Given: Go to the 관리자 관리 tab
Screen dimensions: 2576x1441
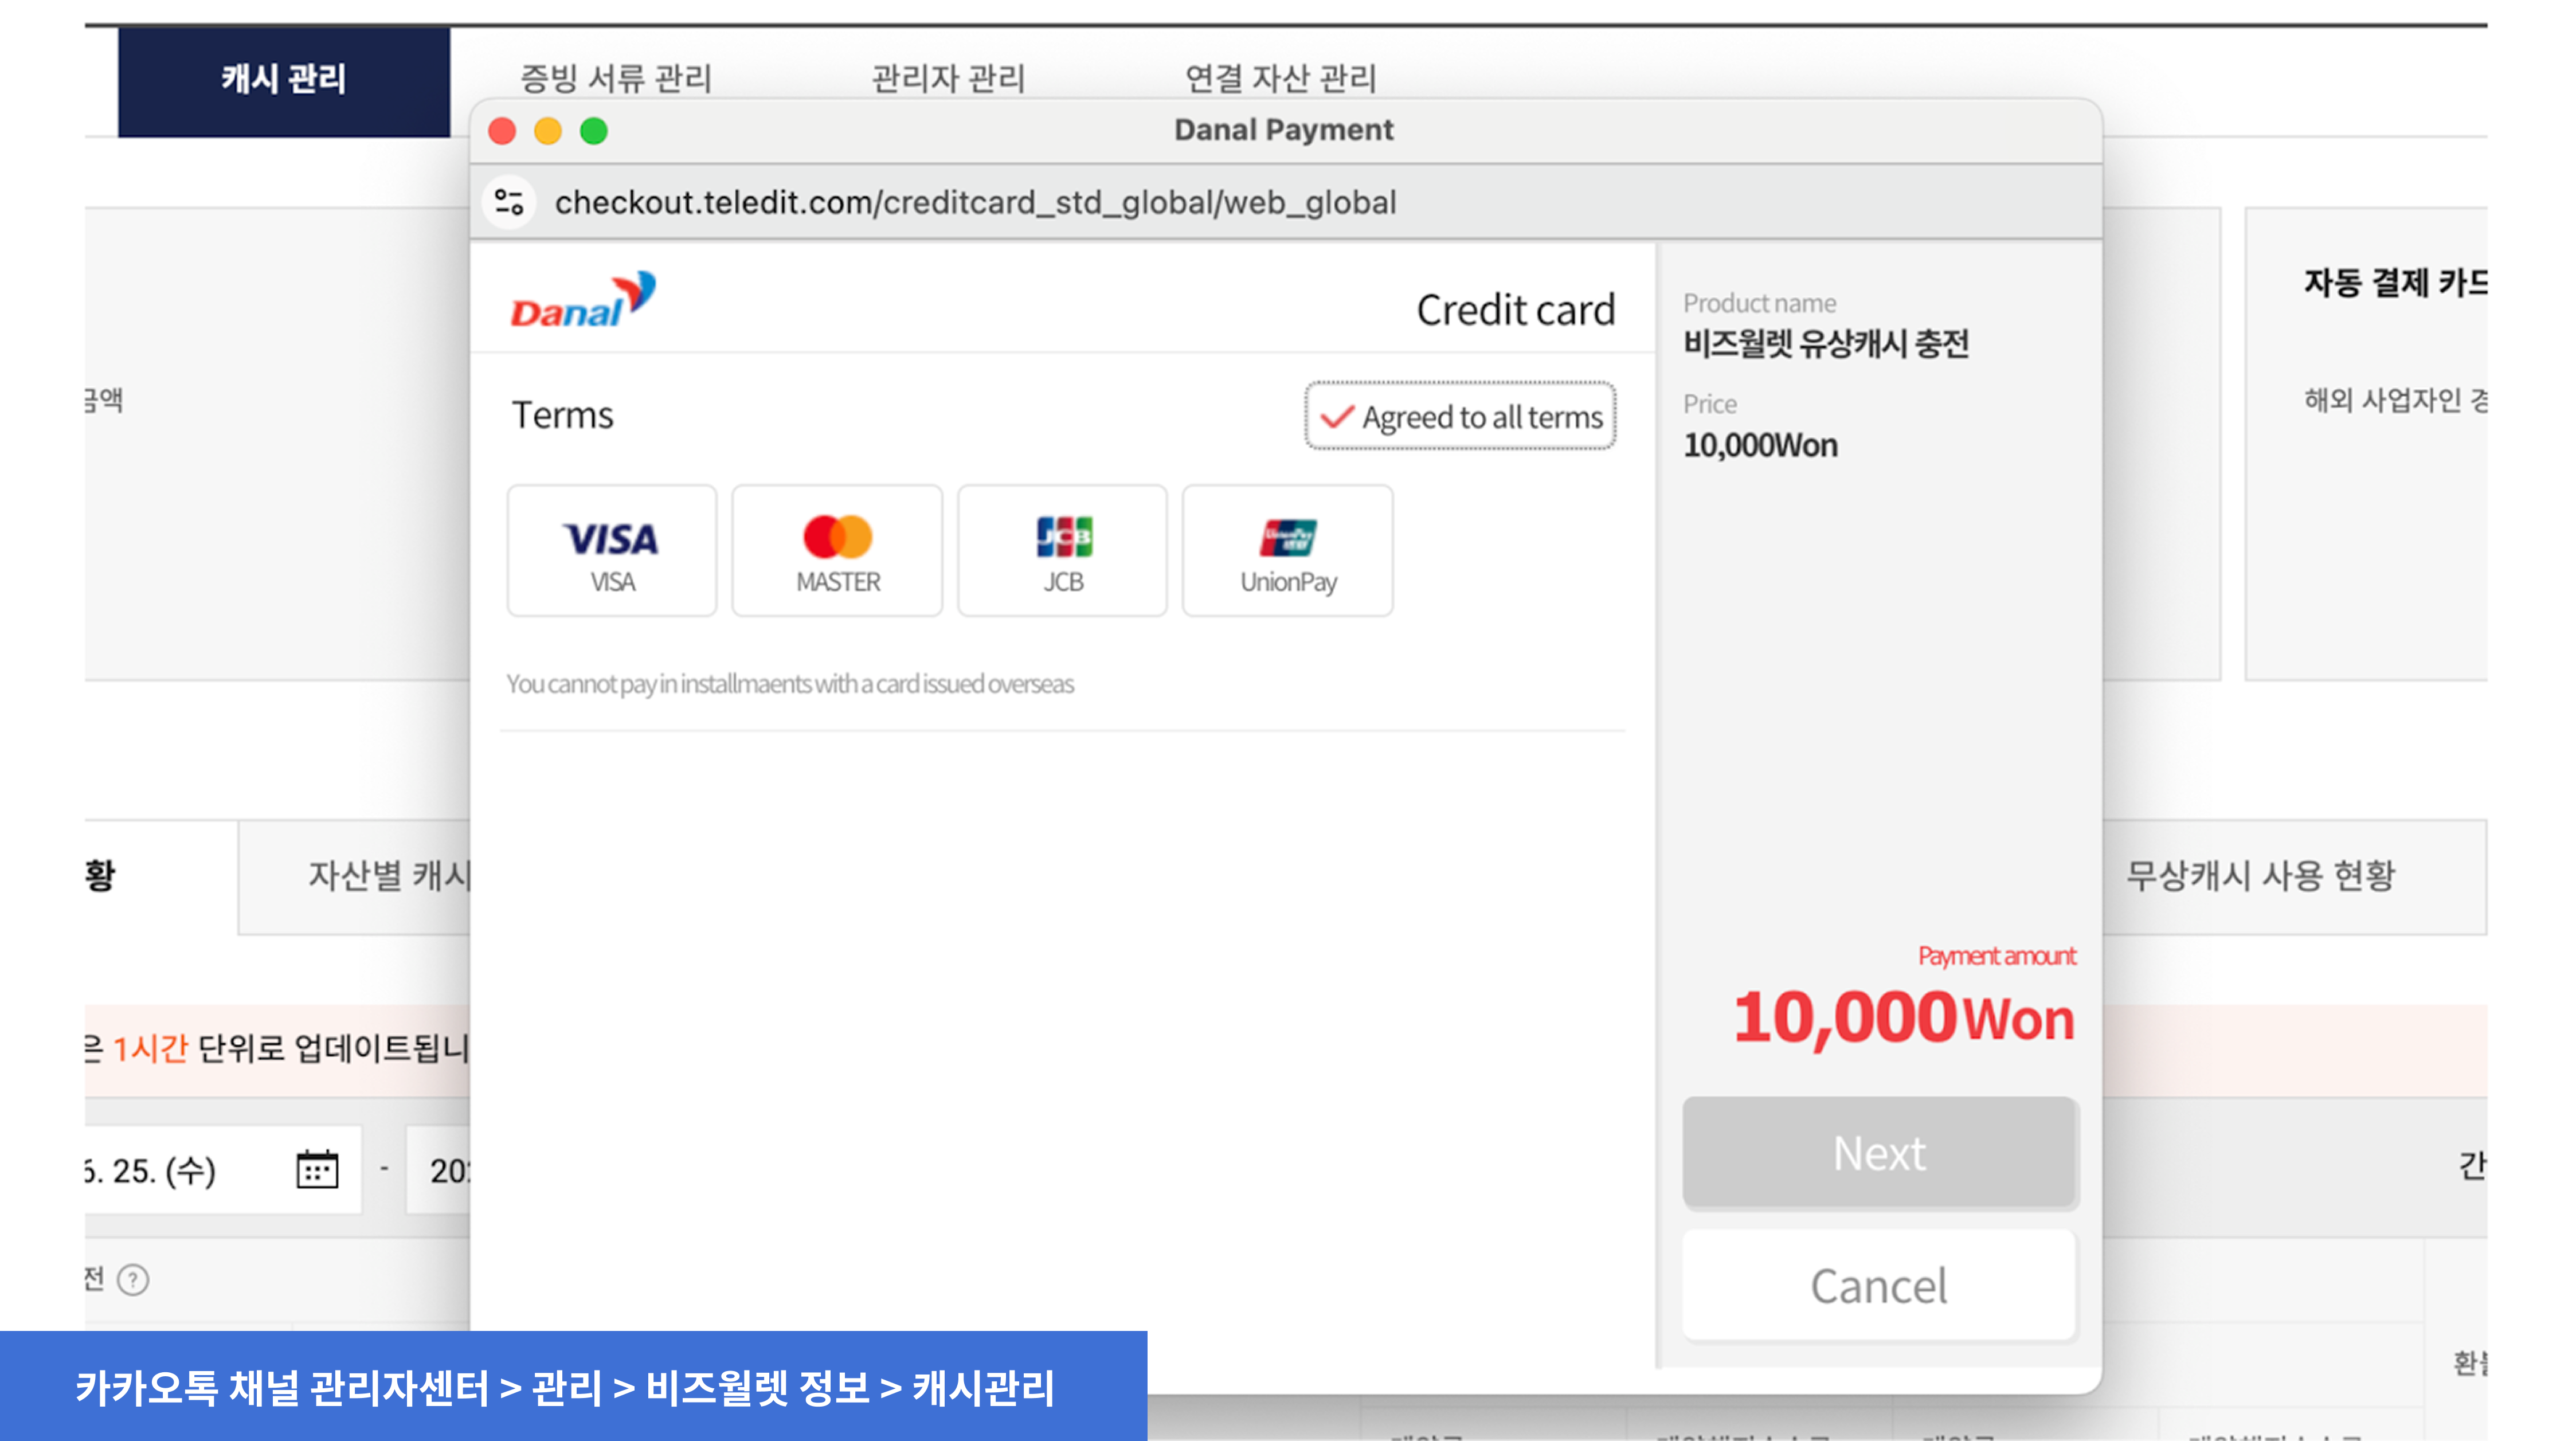Looking at the screenshot, I should pyautogui.click(x=948, y=78).
